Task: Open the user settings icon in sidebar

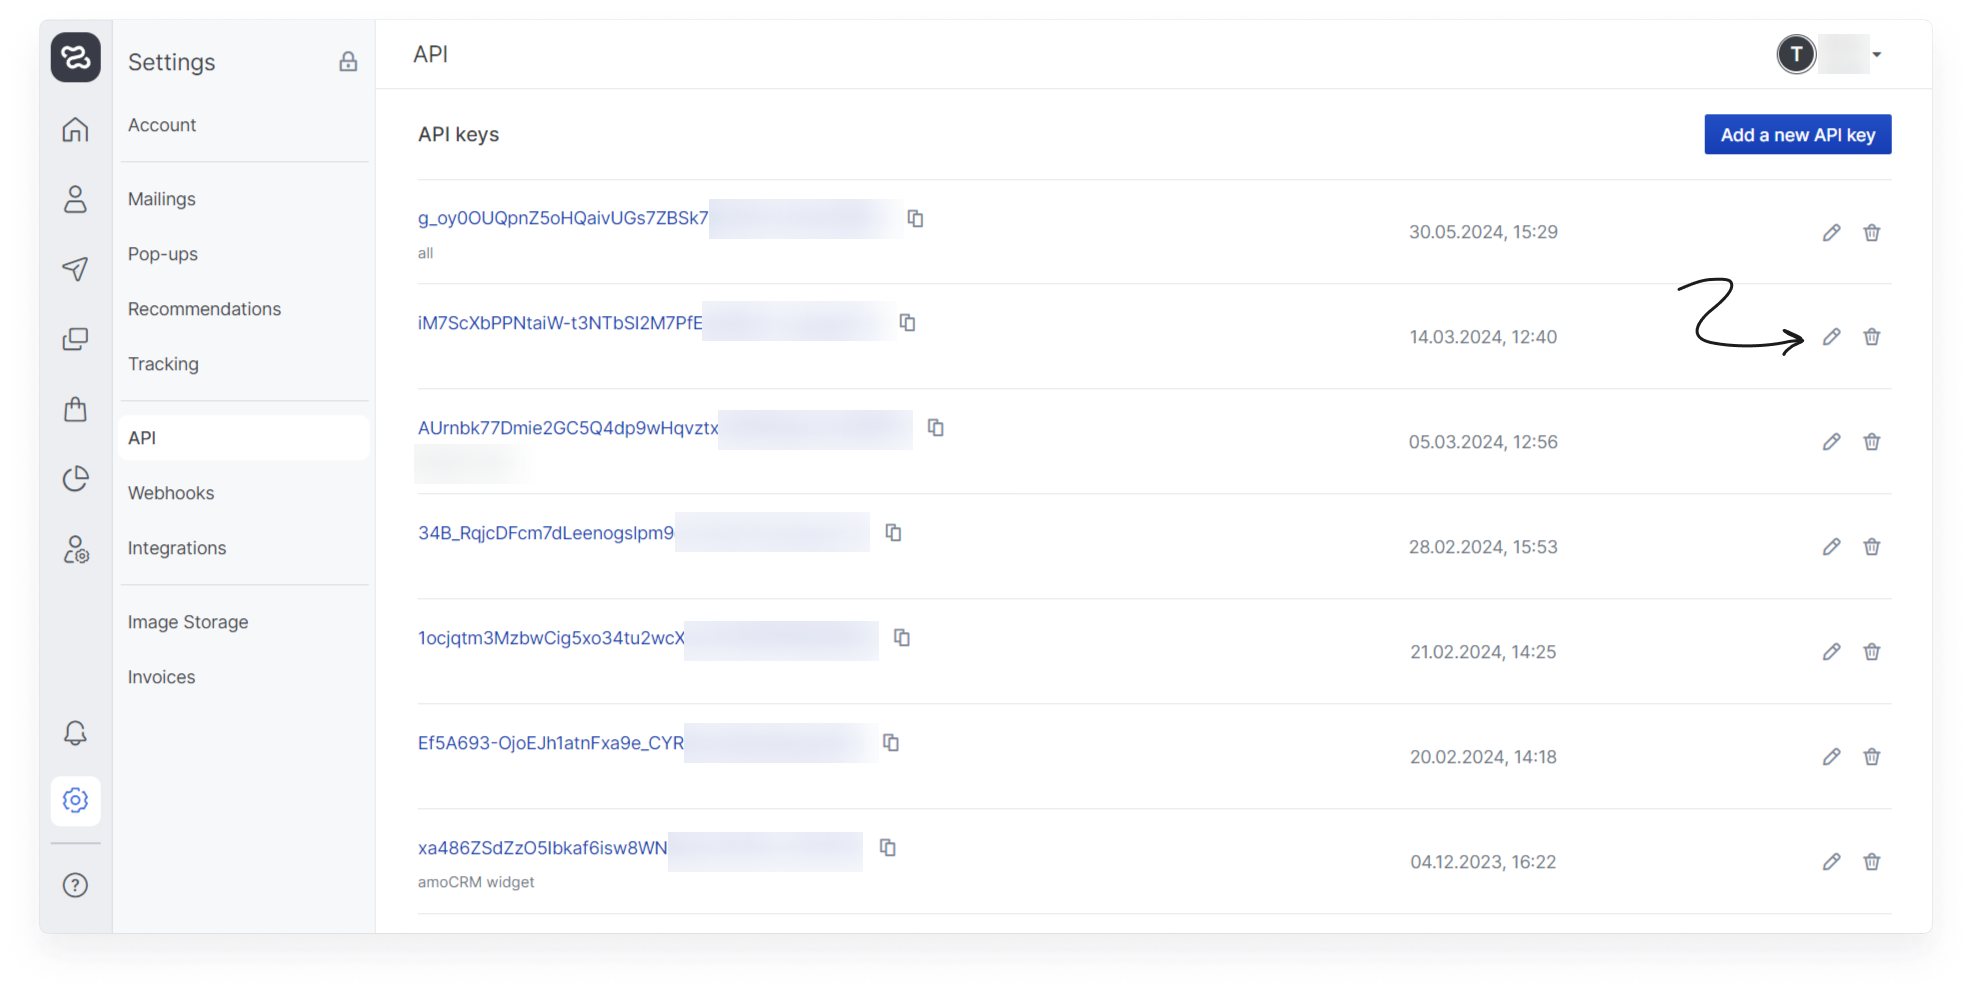Action: click(x=75, y=549)
